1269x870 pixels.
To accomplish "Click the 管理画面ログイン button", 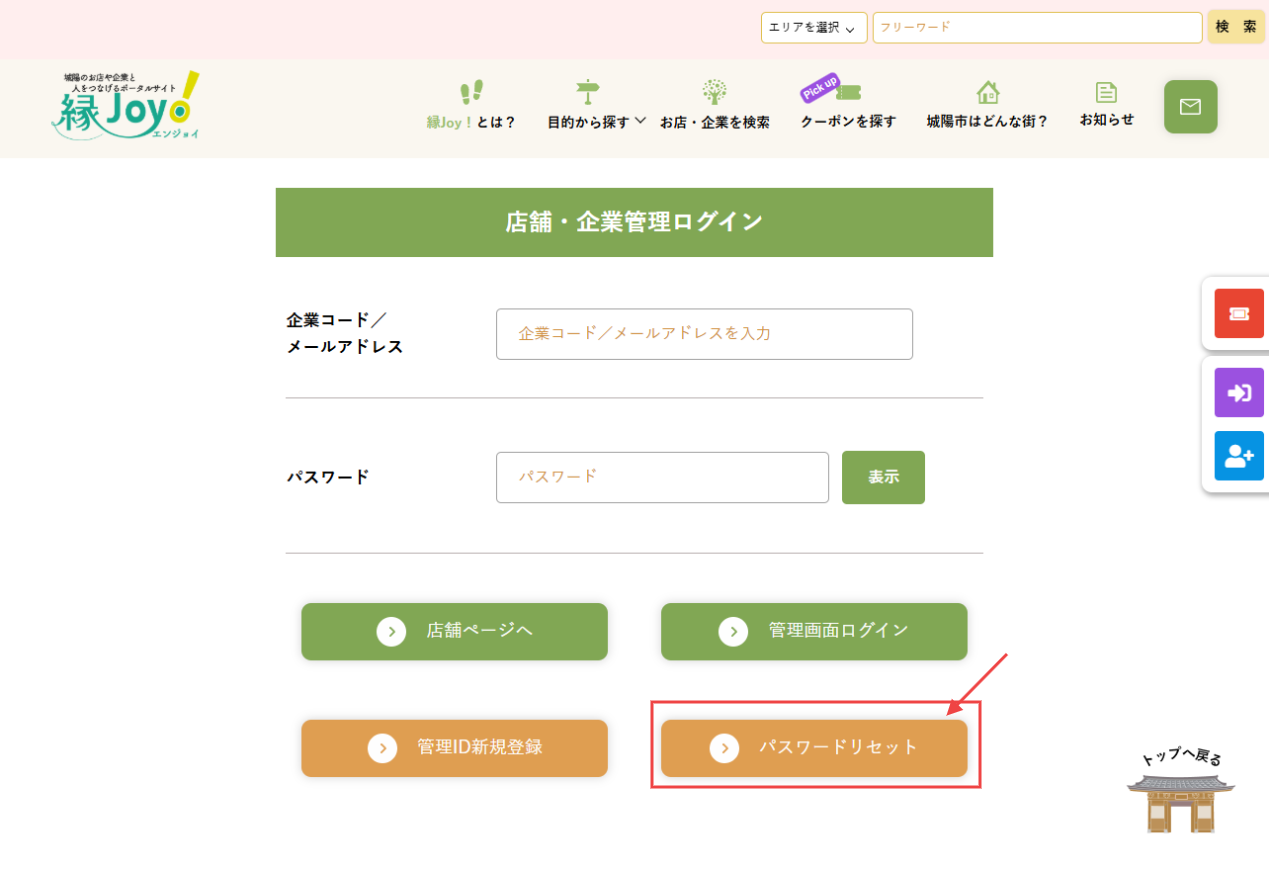I will 813,631.
